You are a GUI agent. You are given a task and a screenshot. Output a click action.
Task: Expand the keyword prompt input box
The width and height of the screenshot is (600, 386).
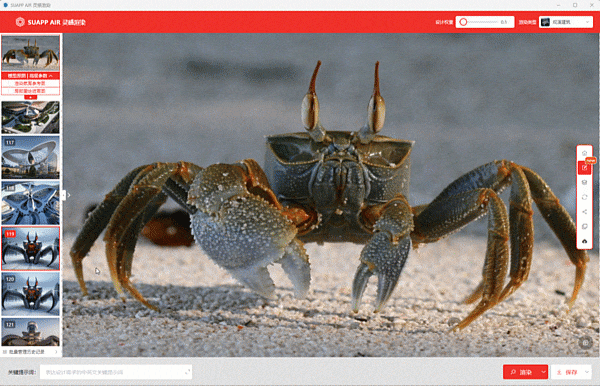(x=188, y=372)
